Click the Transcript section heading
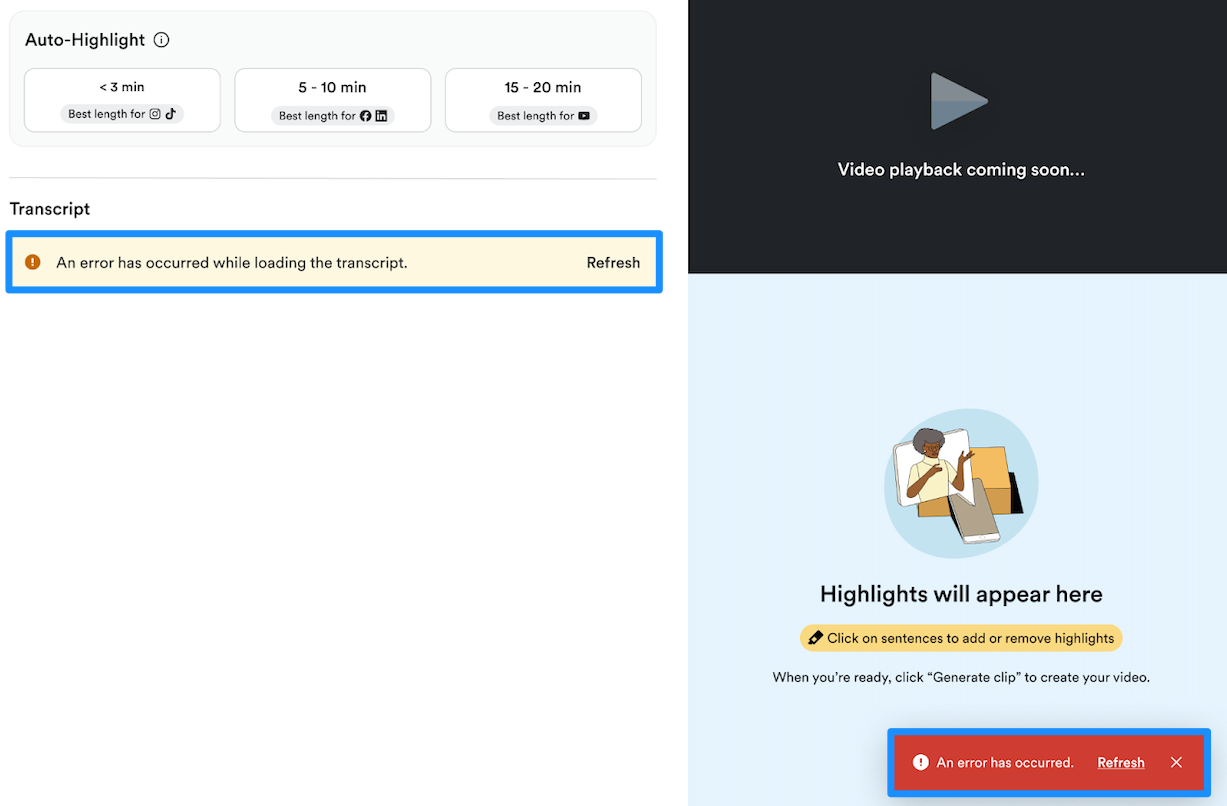The width and height of the screenshot is (1227, 806). click(50, 209)
